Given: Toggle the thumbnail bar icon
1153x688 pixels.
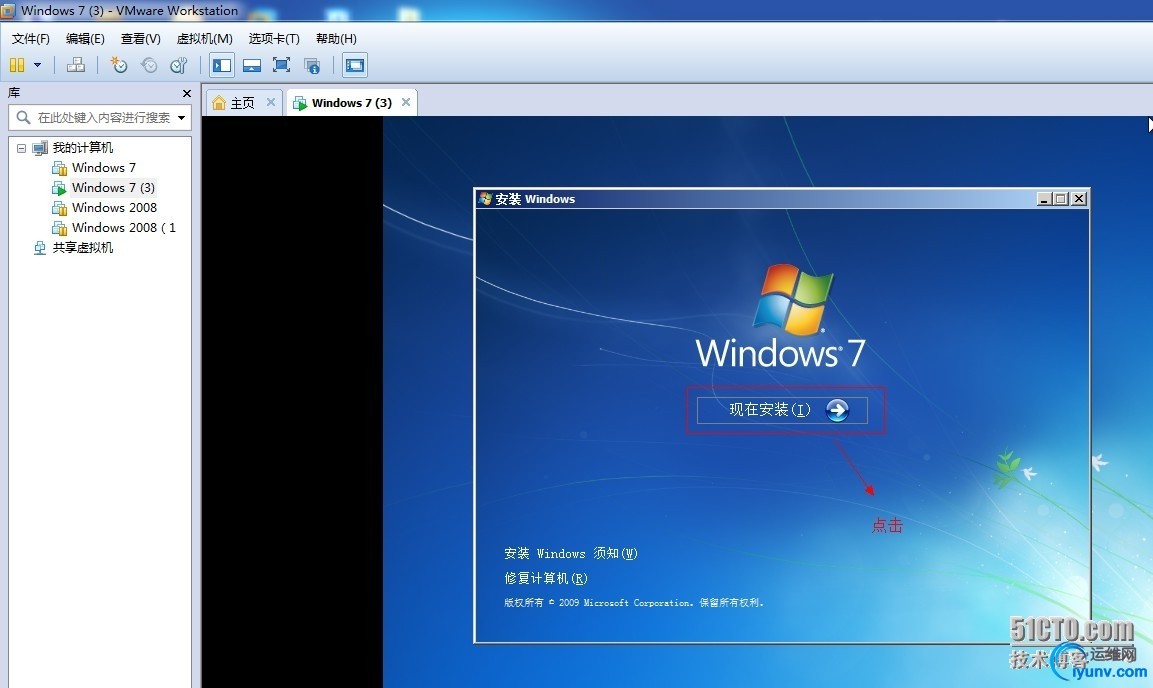Looking at the screenshot, I should point(251,65).
